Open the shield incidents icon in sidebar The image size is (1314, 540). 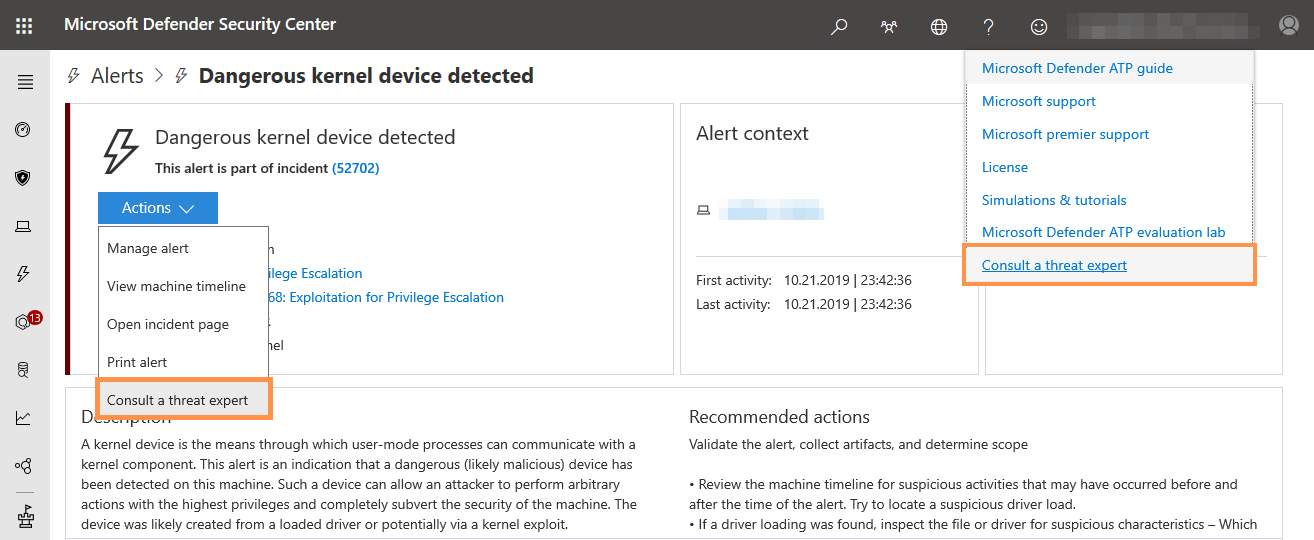click(24, 178)
